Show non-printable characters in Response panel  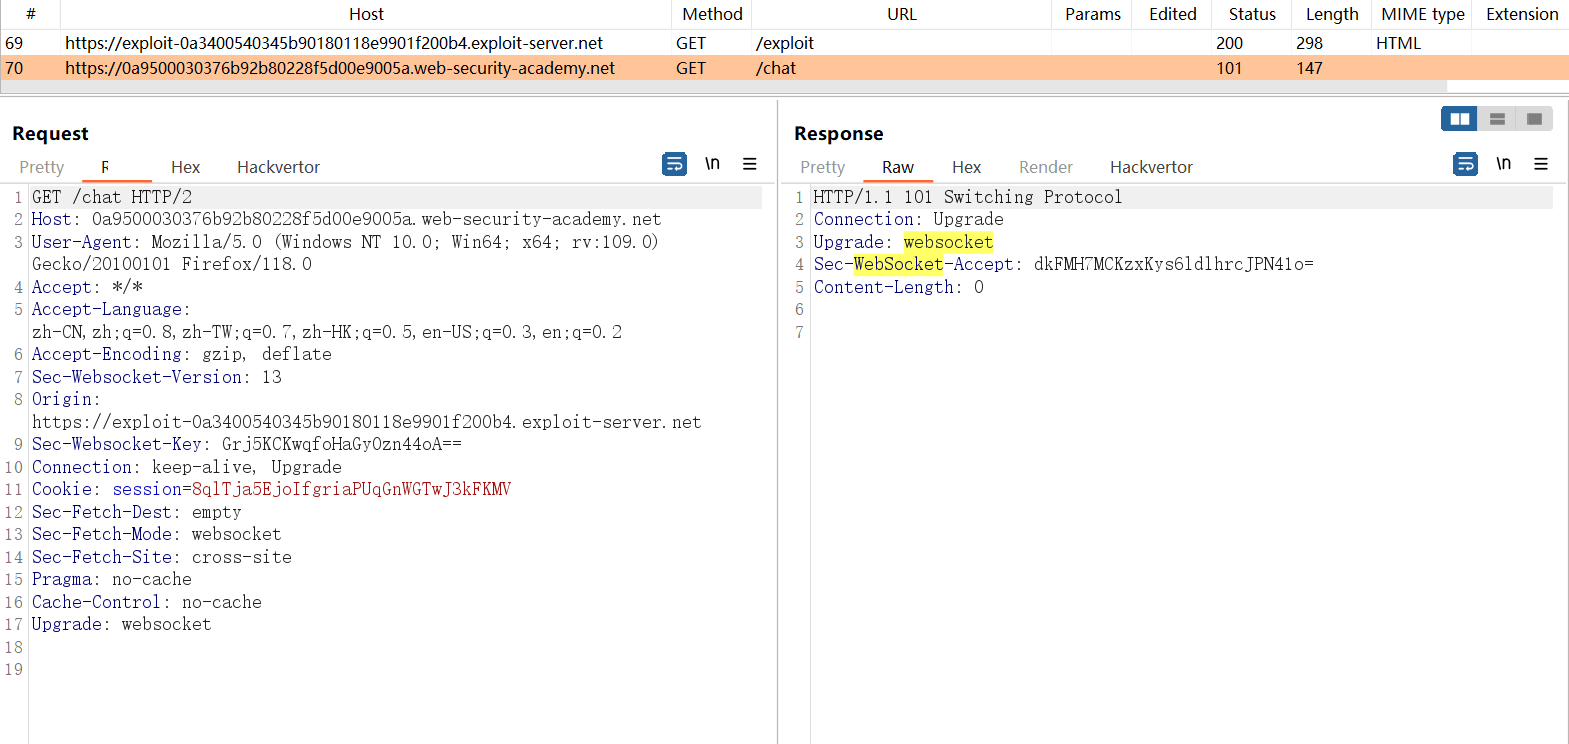1503,164
